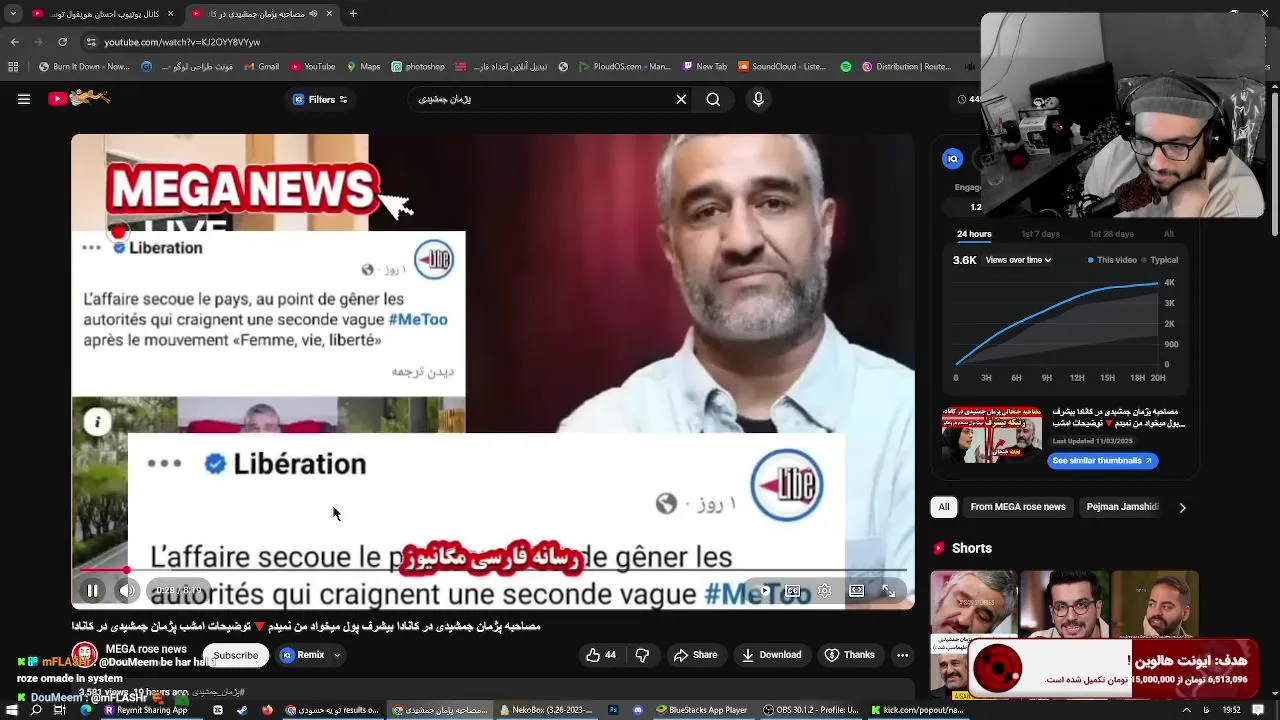This screenshot has height=720, width=1280.
Task: Expand filter chips with right arrow
Action: coord(1182,507)
